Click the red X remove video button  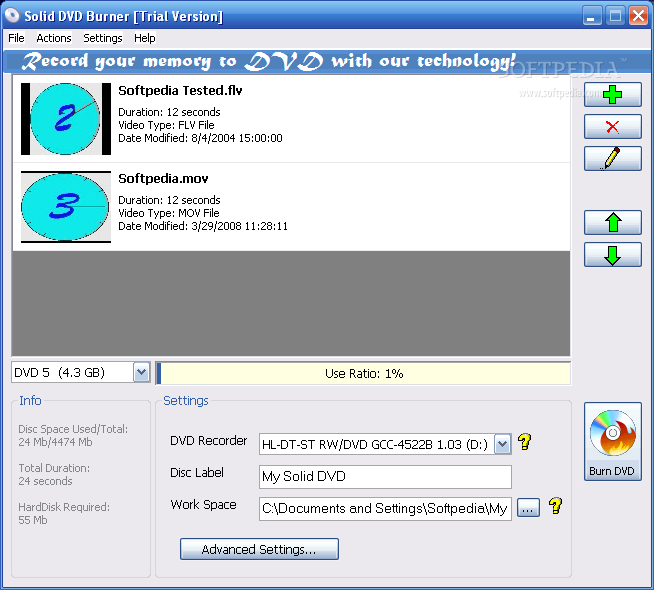coord(612,127)
